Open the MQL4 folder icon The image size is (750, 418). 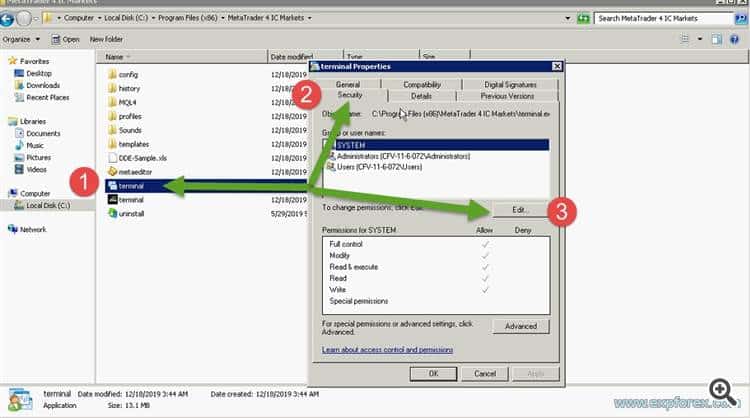111,102
